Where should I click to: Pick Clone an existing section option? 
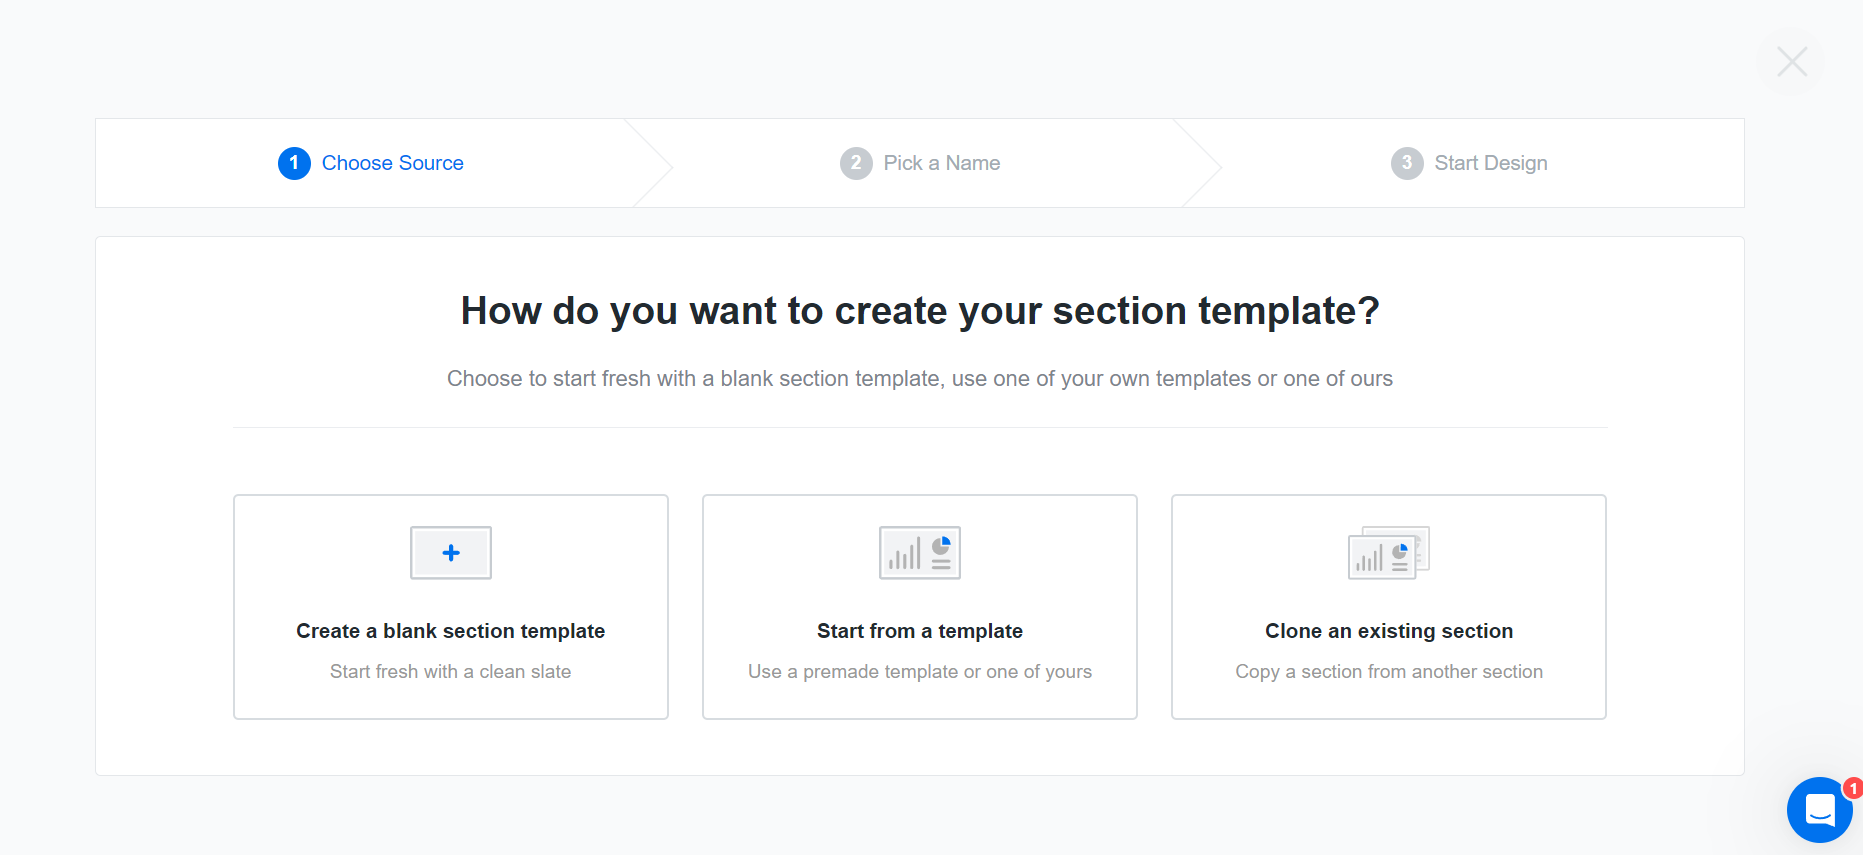point(1388,631)
